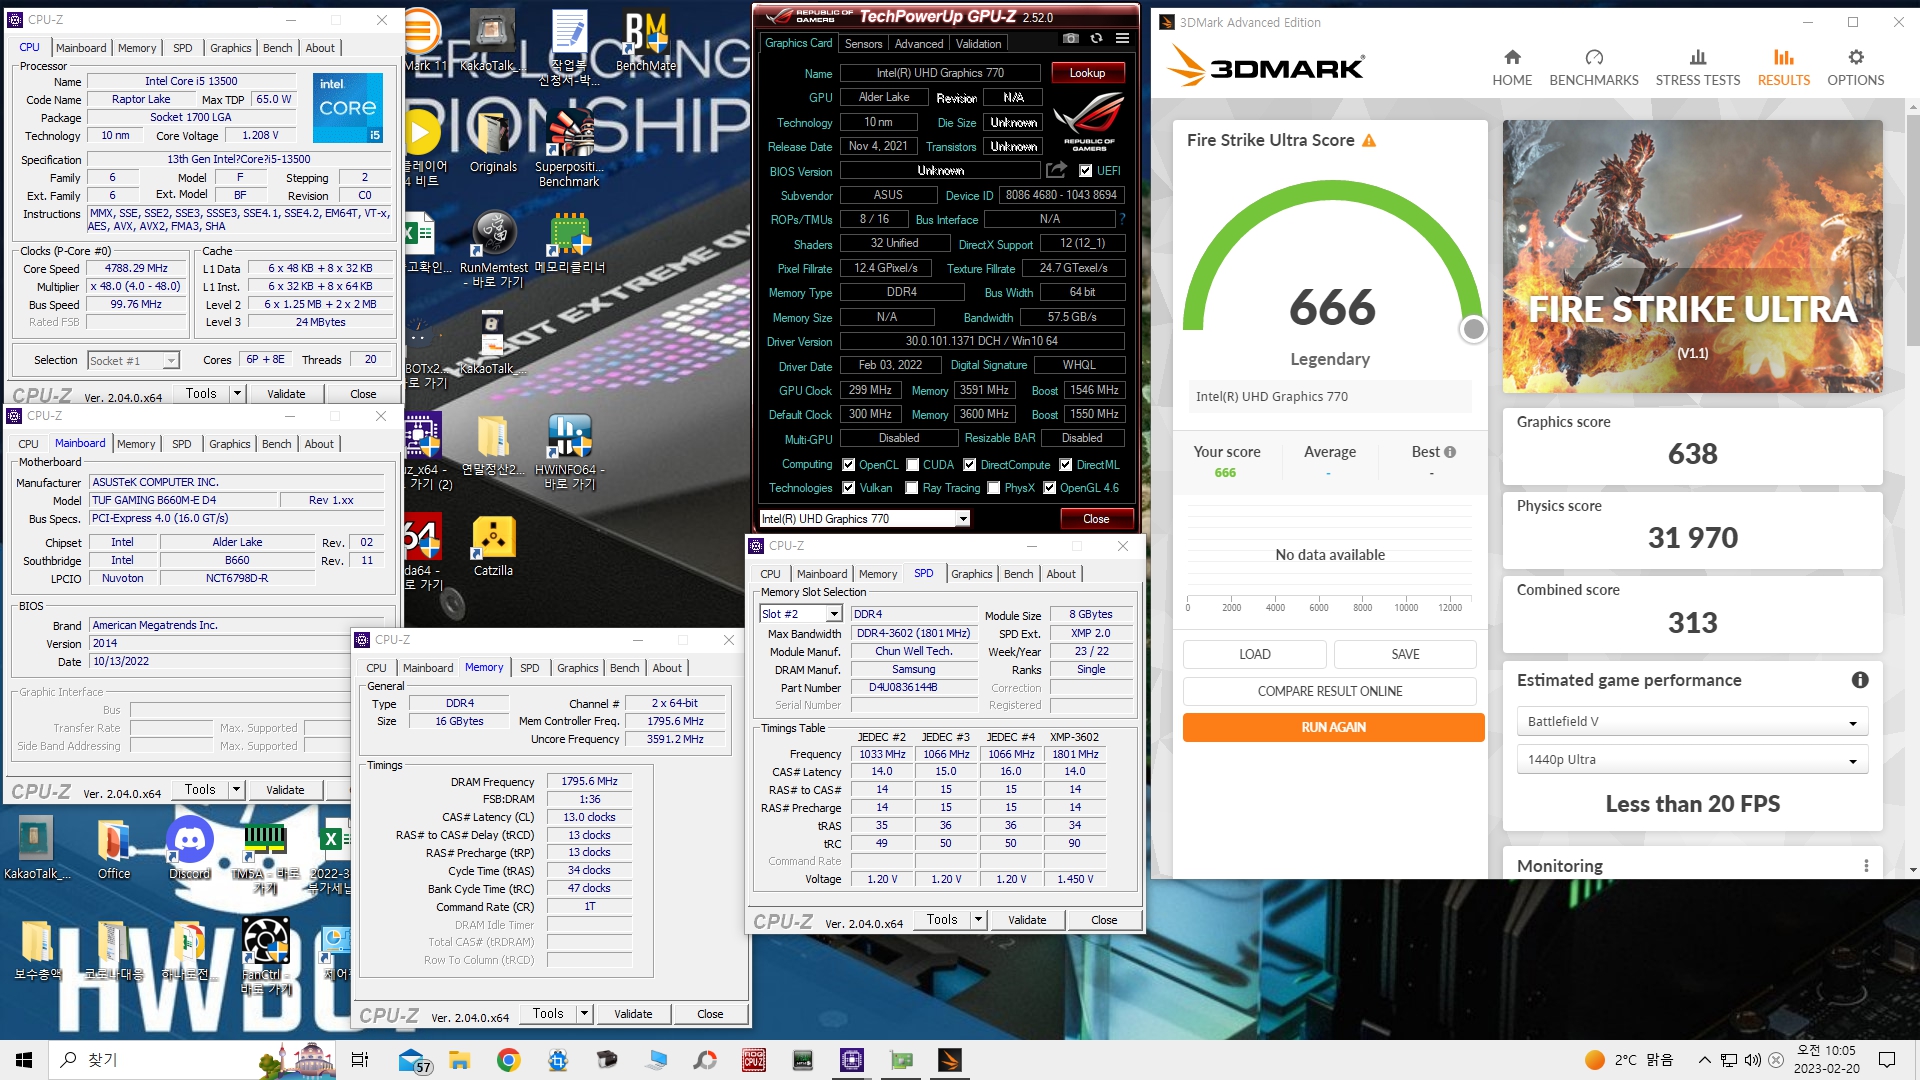The height and width of the screenshot is (1080, 1920).
Task: Open the HWiNFO64 desktop shortcut
Action: pos(569,452)
